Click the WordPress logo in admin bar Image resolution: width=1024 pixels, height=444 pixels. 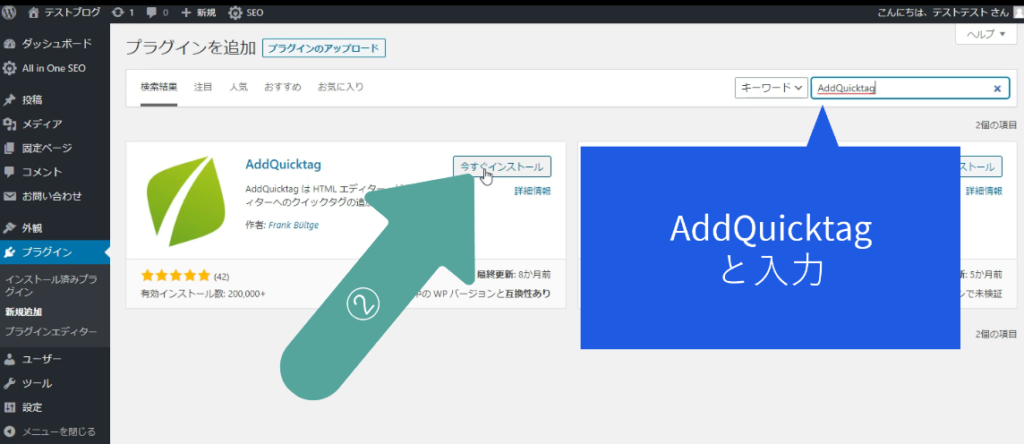(x=9, y=12)
